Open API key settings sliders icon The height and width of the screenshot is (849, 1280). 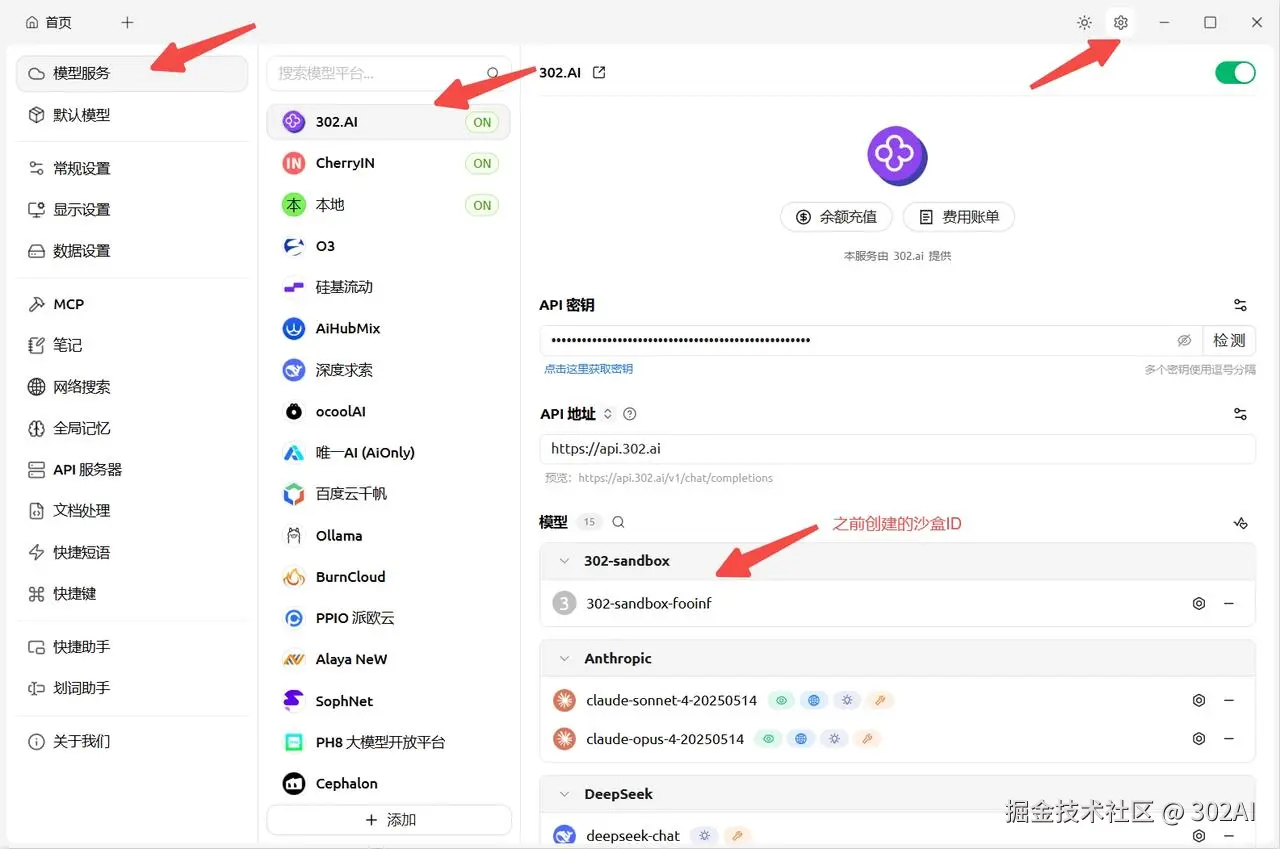[x=1240, y=305]
